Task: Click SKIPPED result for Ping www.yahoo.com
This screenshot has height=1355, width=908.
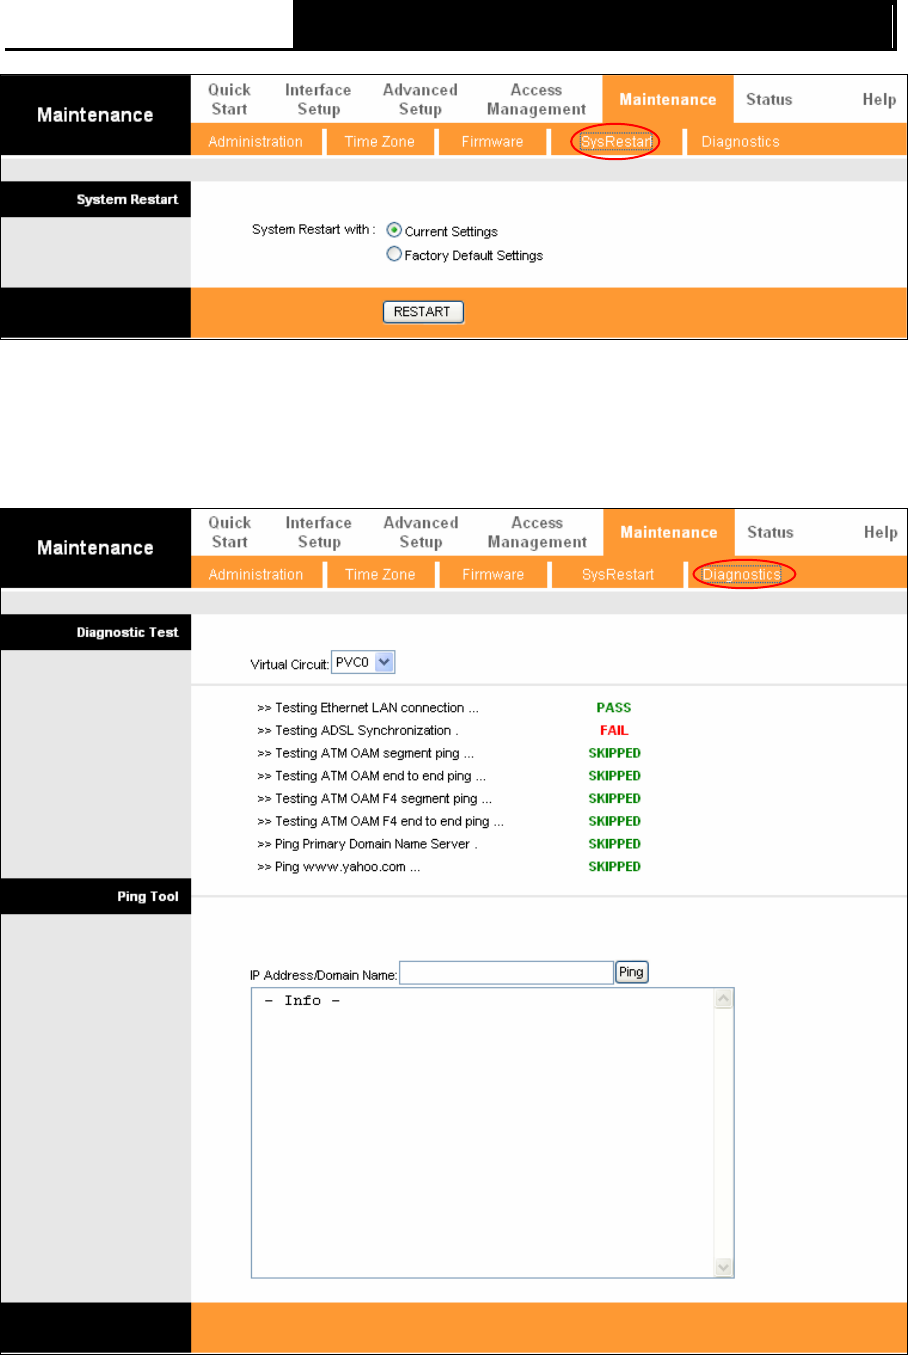Action: tap(614, 867)
